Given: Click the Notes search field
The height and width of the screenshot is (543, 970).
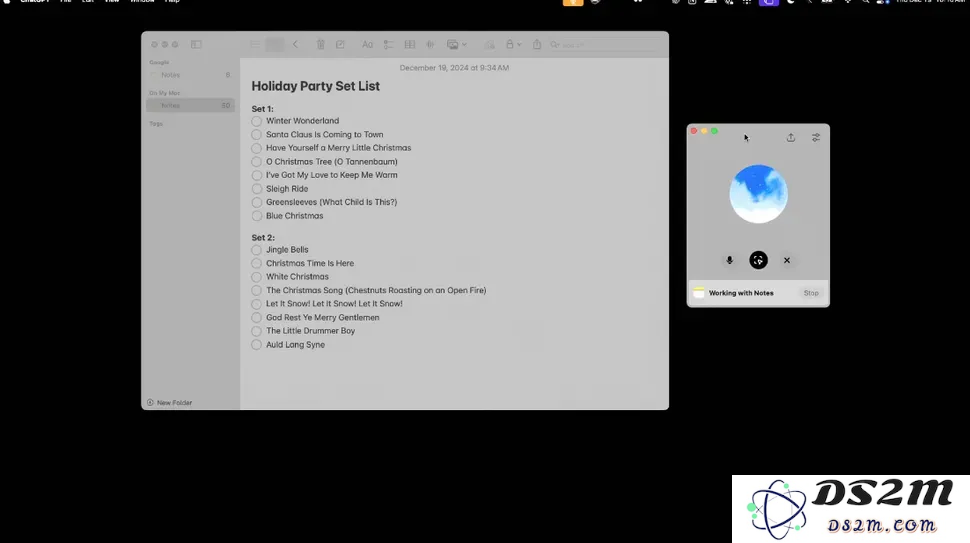Looking at the screenshot, I should coord(603,45).
